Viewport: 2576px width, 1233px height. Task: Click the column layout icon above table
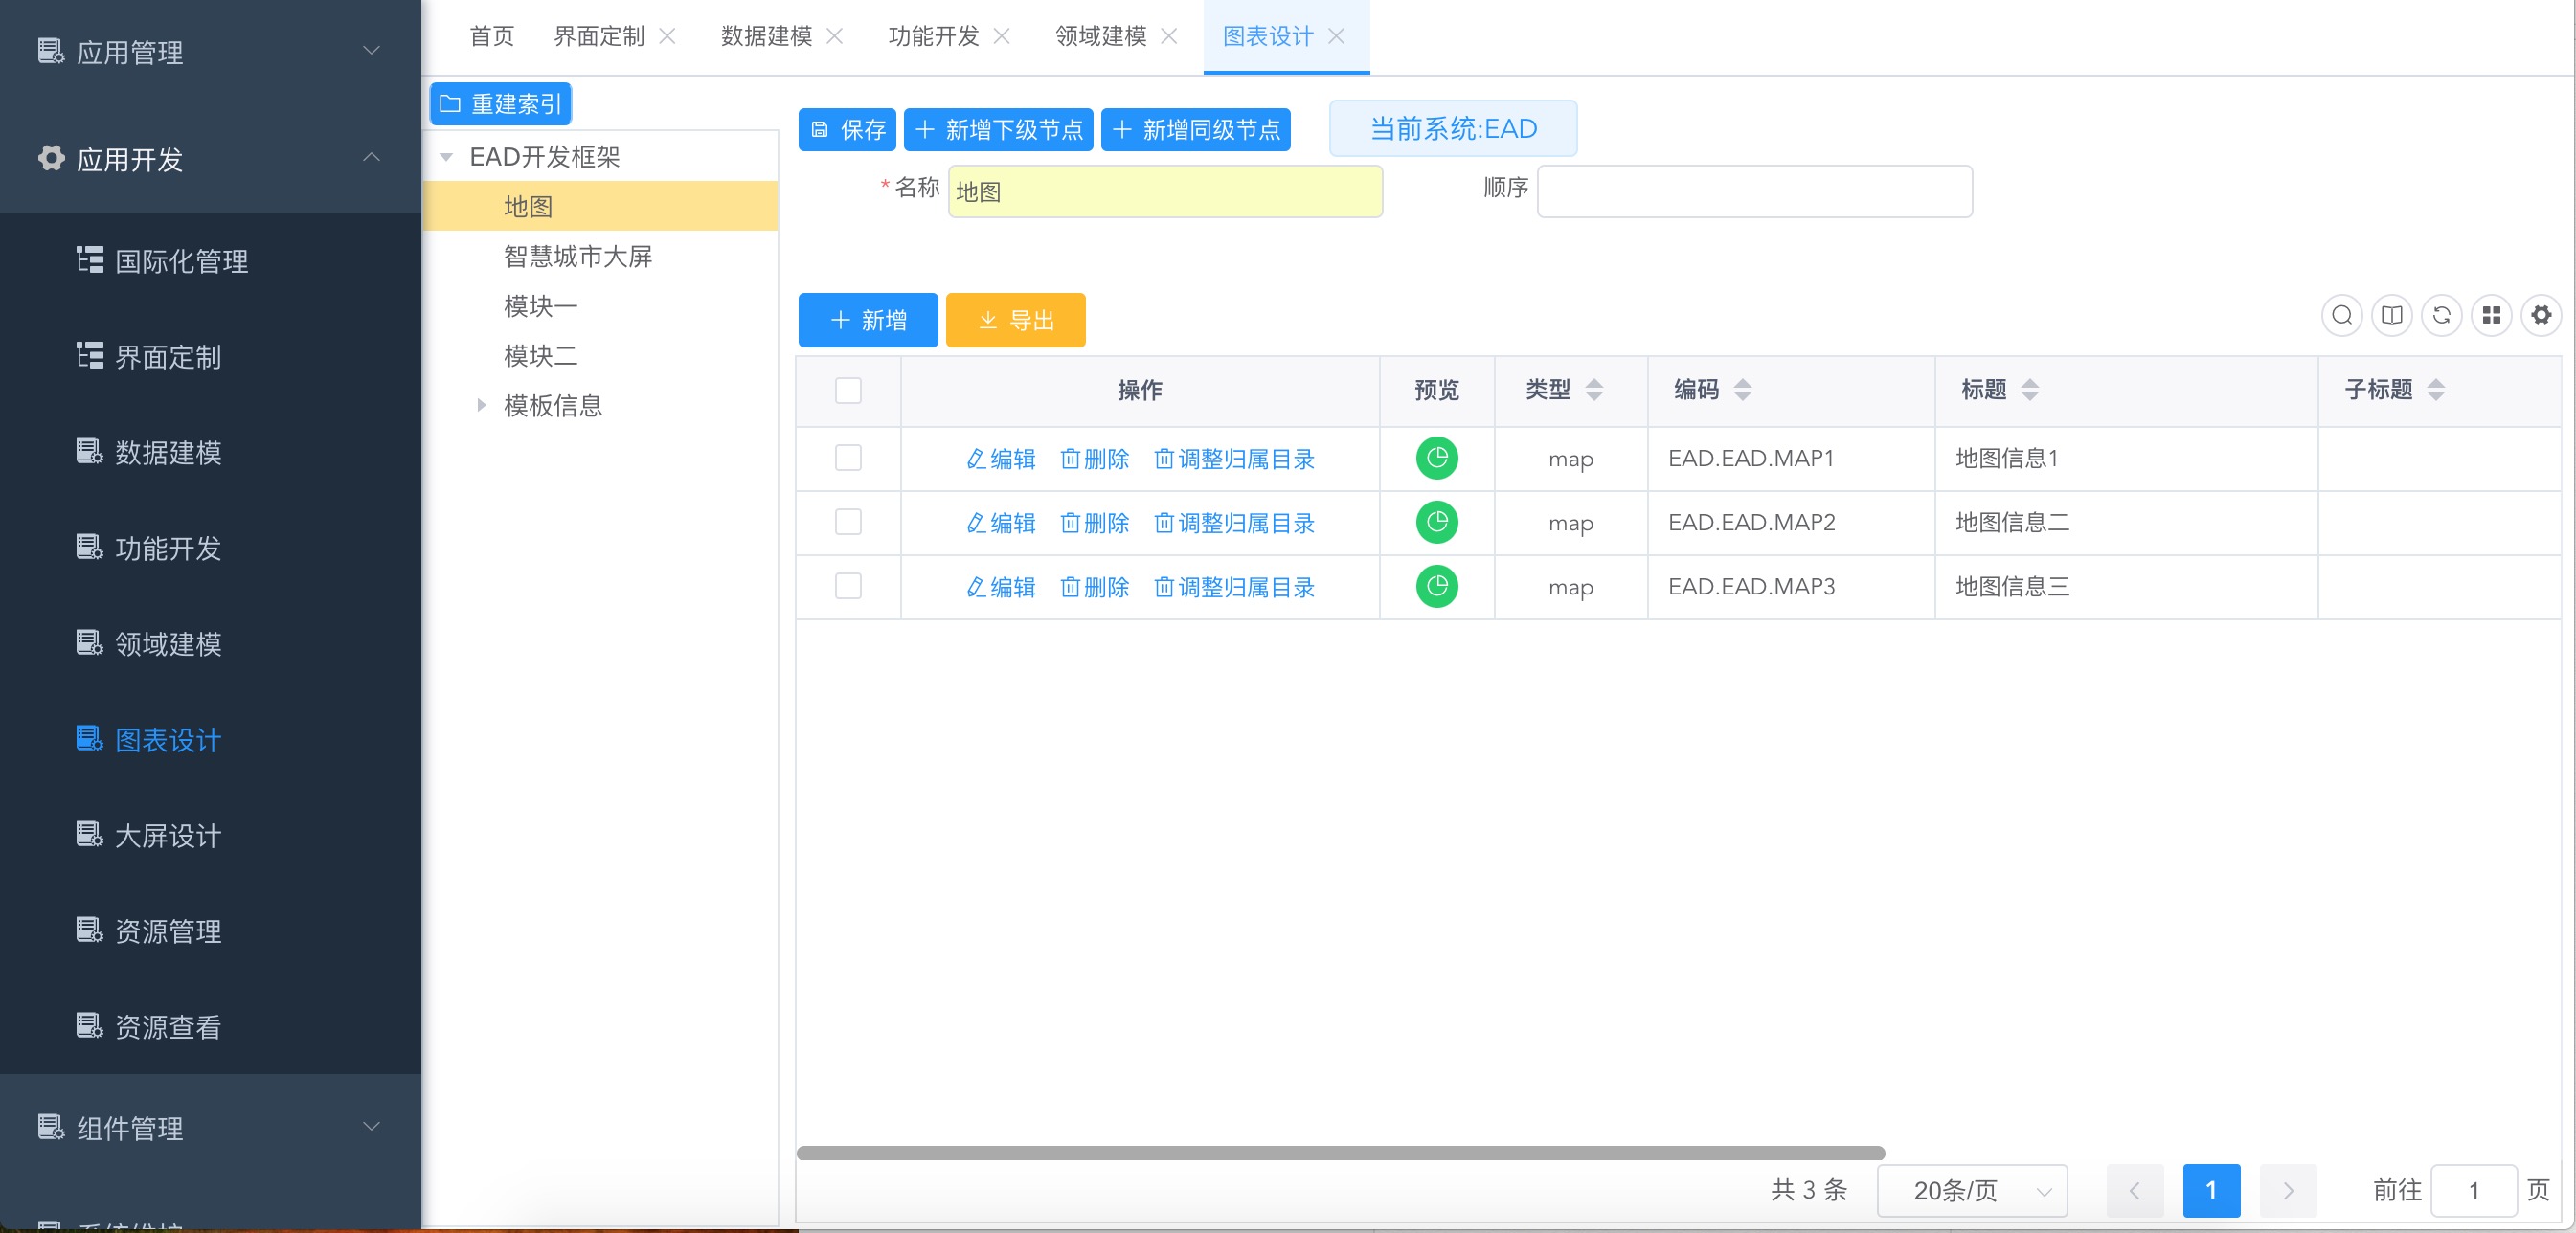pos(2391,316)
